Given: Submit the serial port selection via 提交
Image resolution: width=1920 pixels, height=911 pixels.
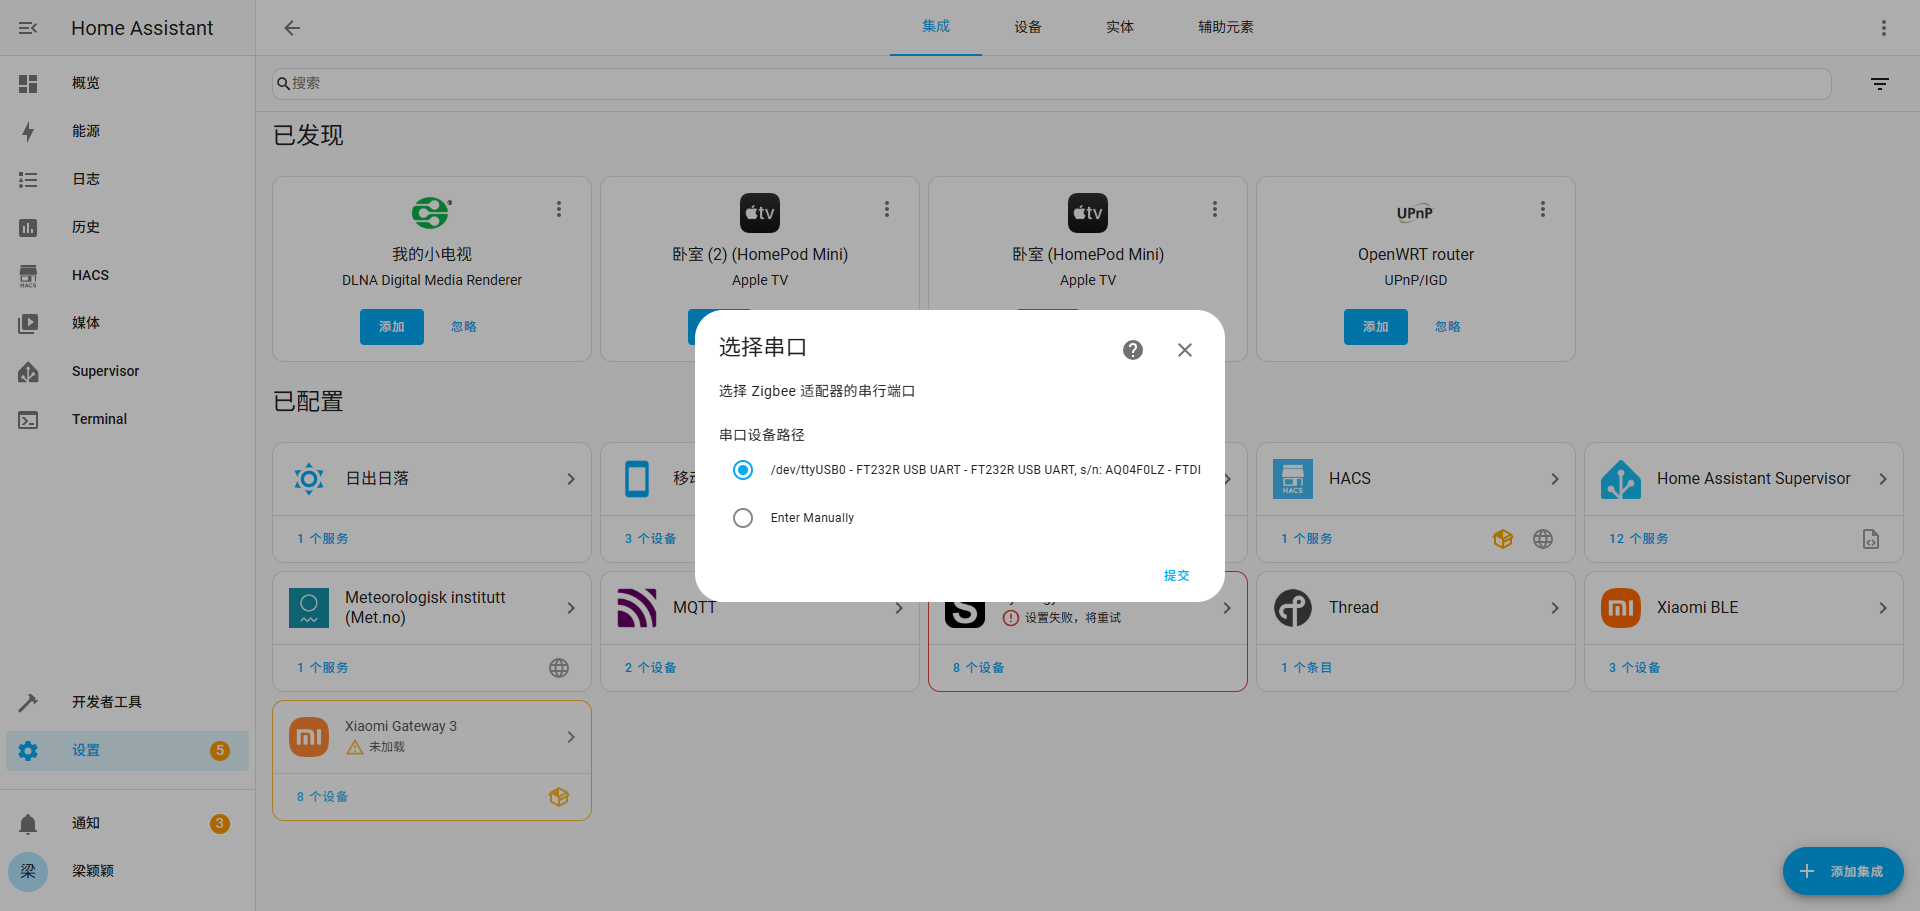Looking at the screenshot, I should tap(1176, 575).
